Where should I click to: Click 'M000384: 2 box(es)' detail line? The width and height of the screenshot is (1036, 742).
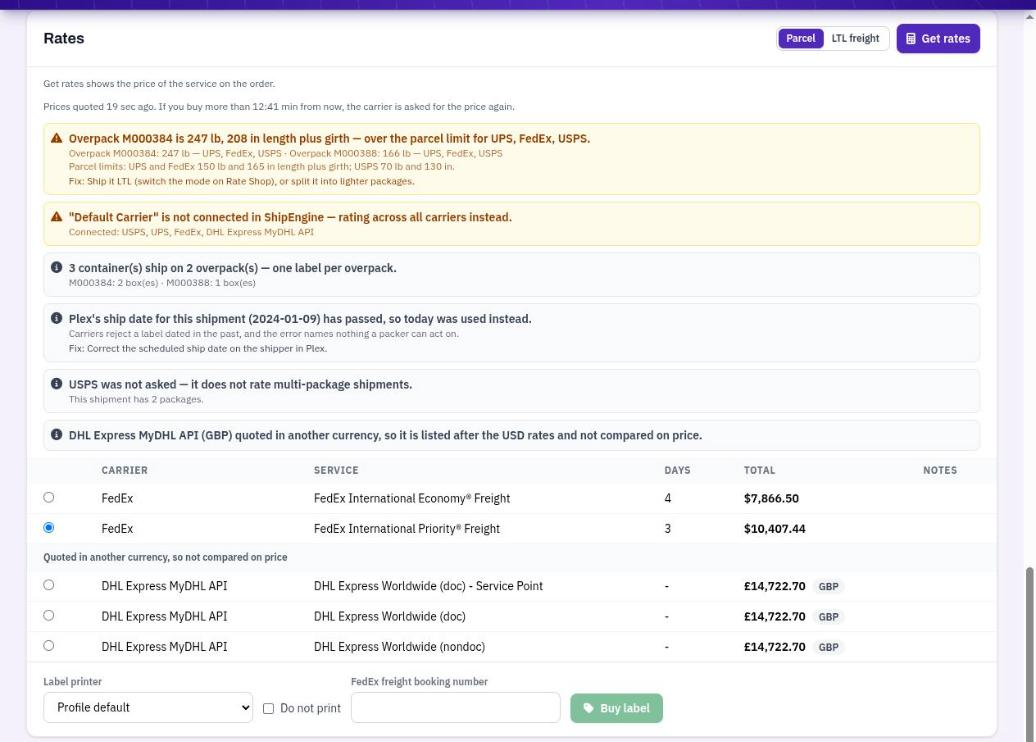[x=162, y=283]
